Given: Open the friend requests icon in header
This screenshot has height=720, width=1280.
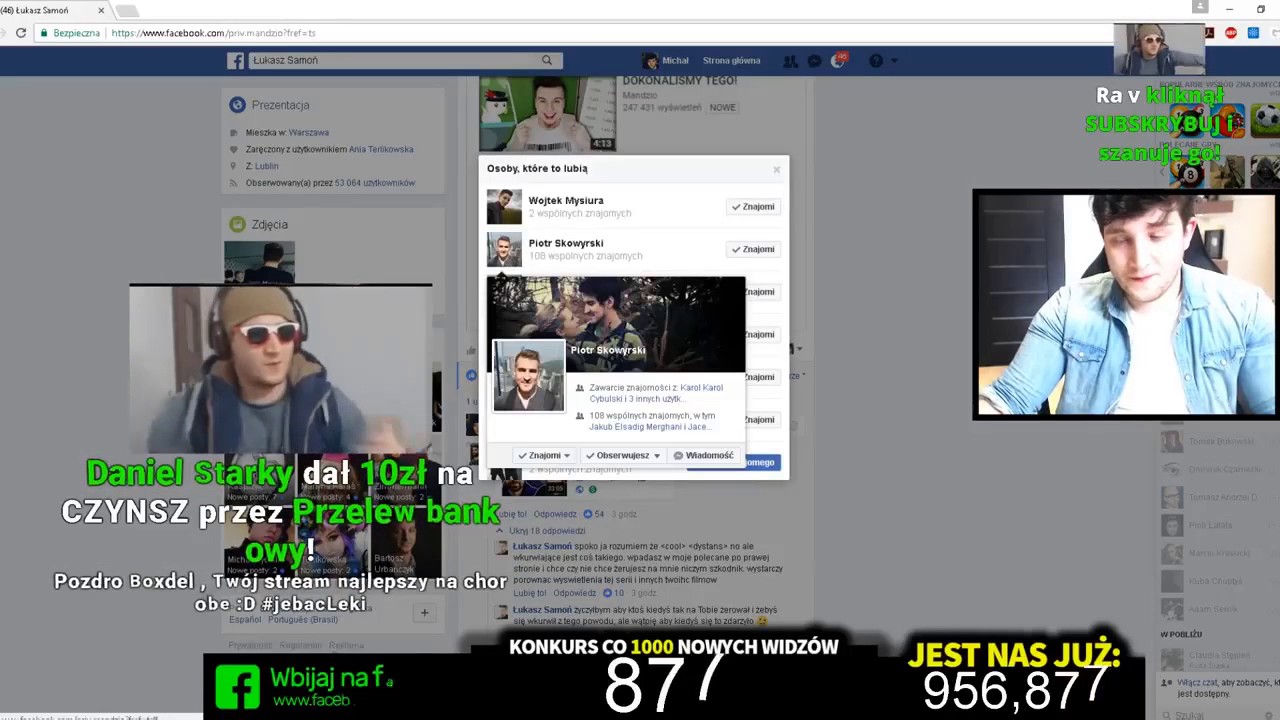Looking at the screenshot, I should coord(791,61).
